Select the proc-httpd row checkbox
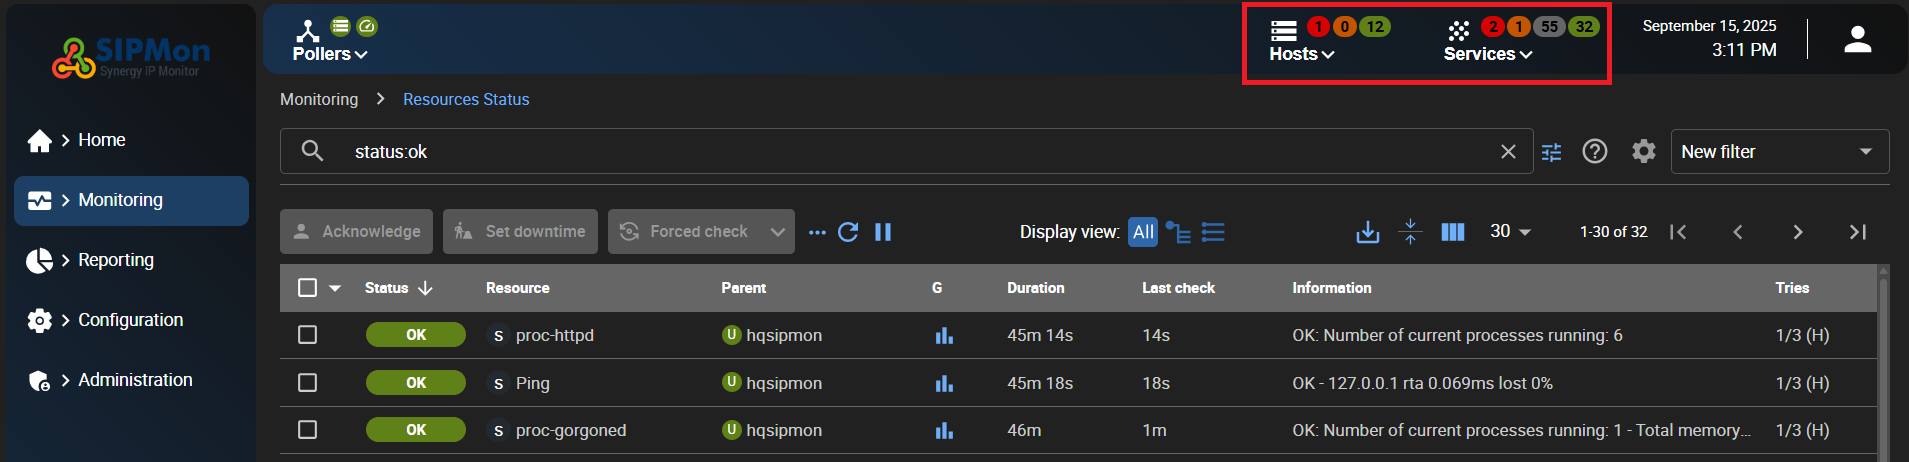This screenshot has width=1909, height=462. tap(308, 335)
